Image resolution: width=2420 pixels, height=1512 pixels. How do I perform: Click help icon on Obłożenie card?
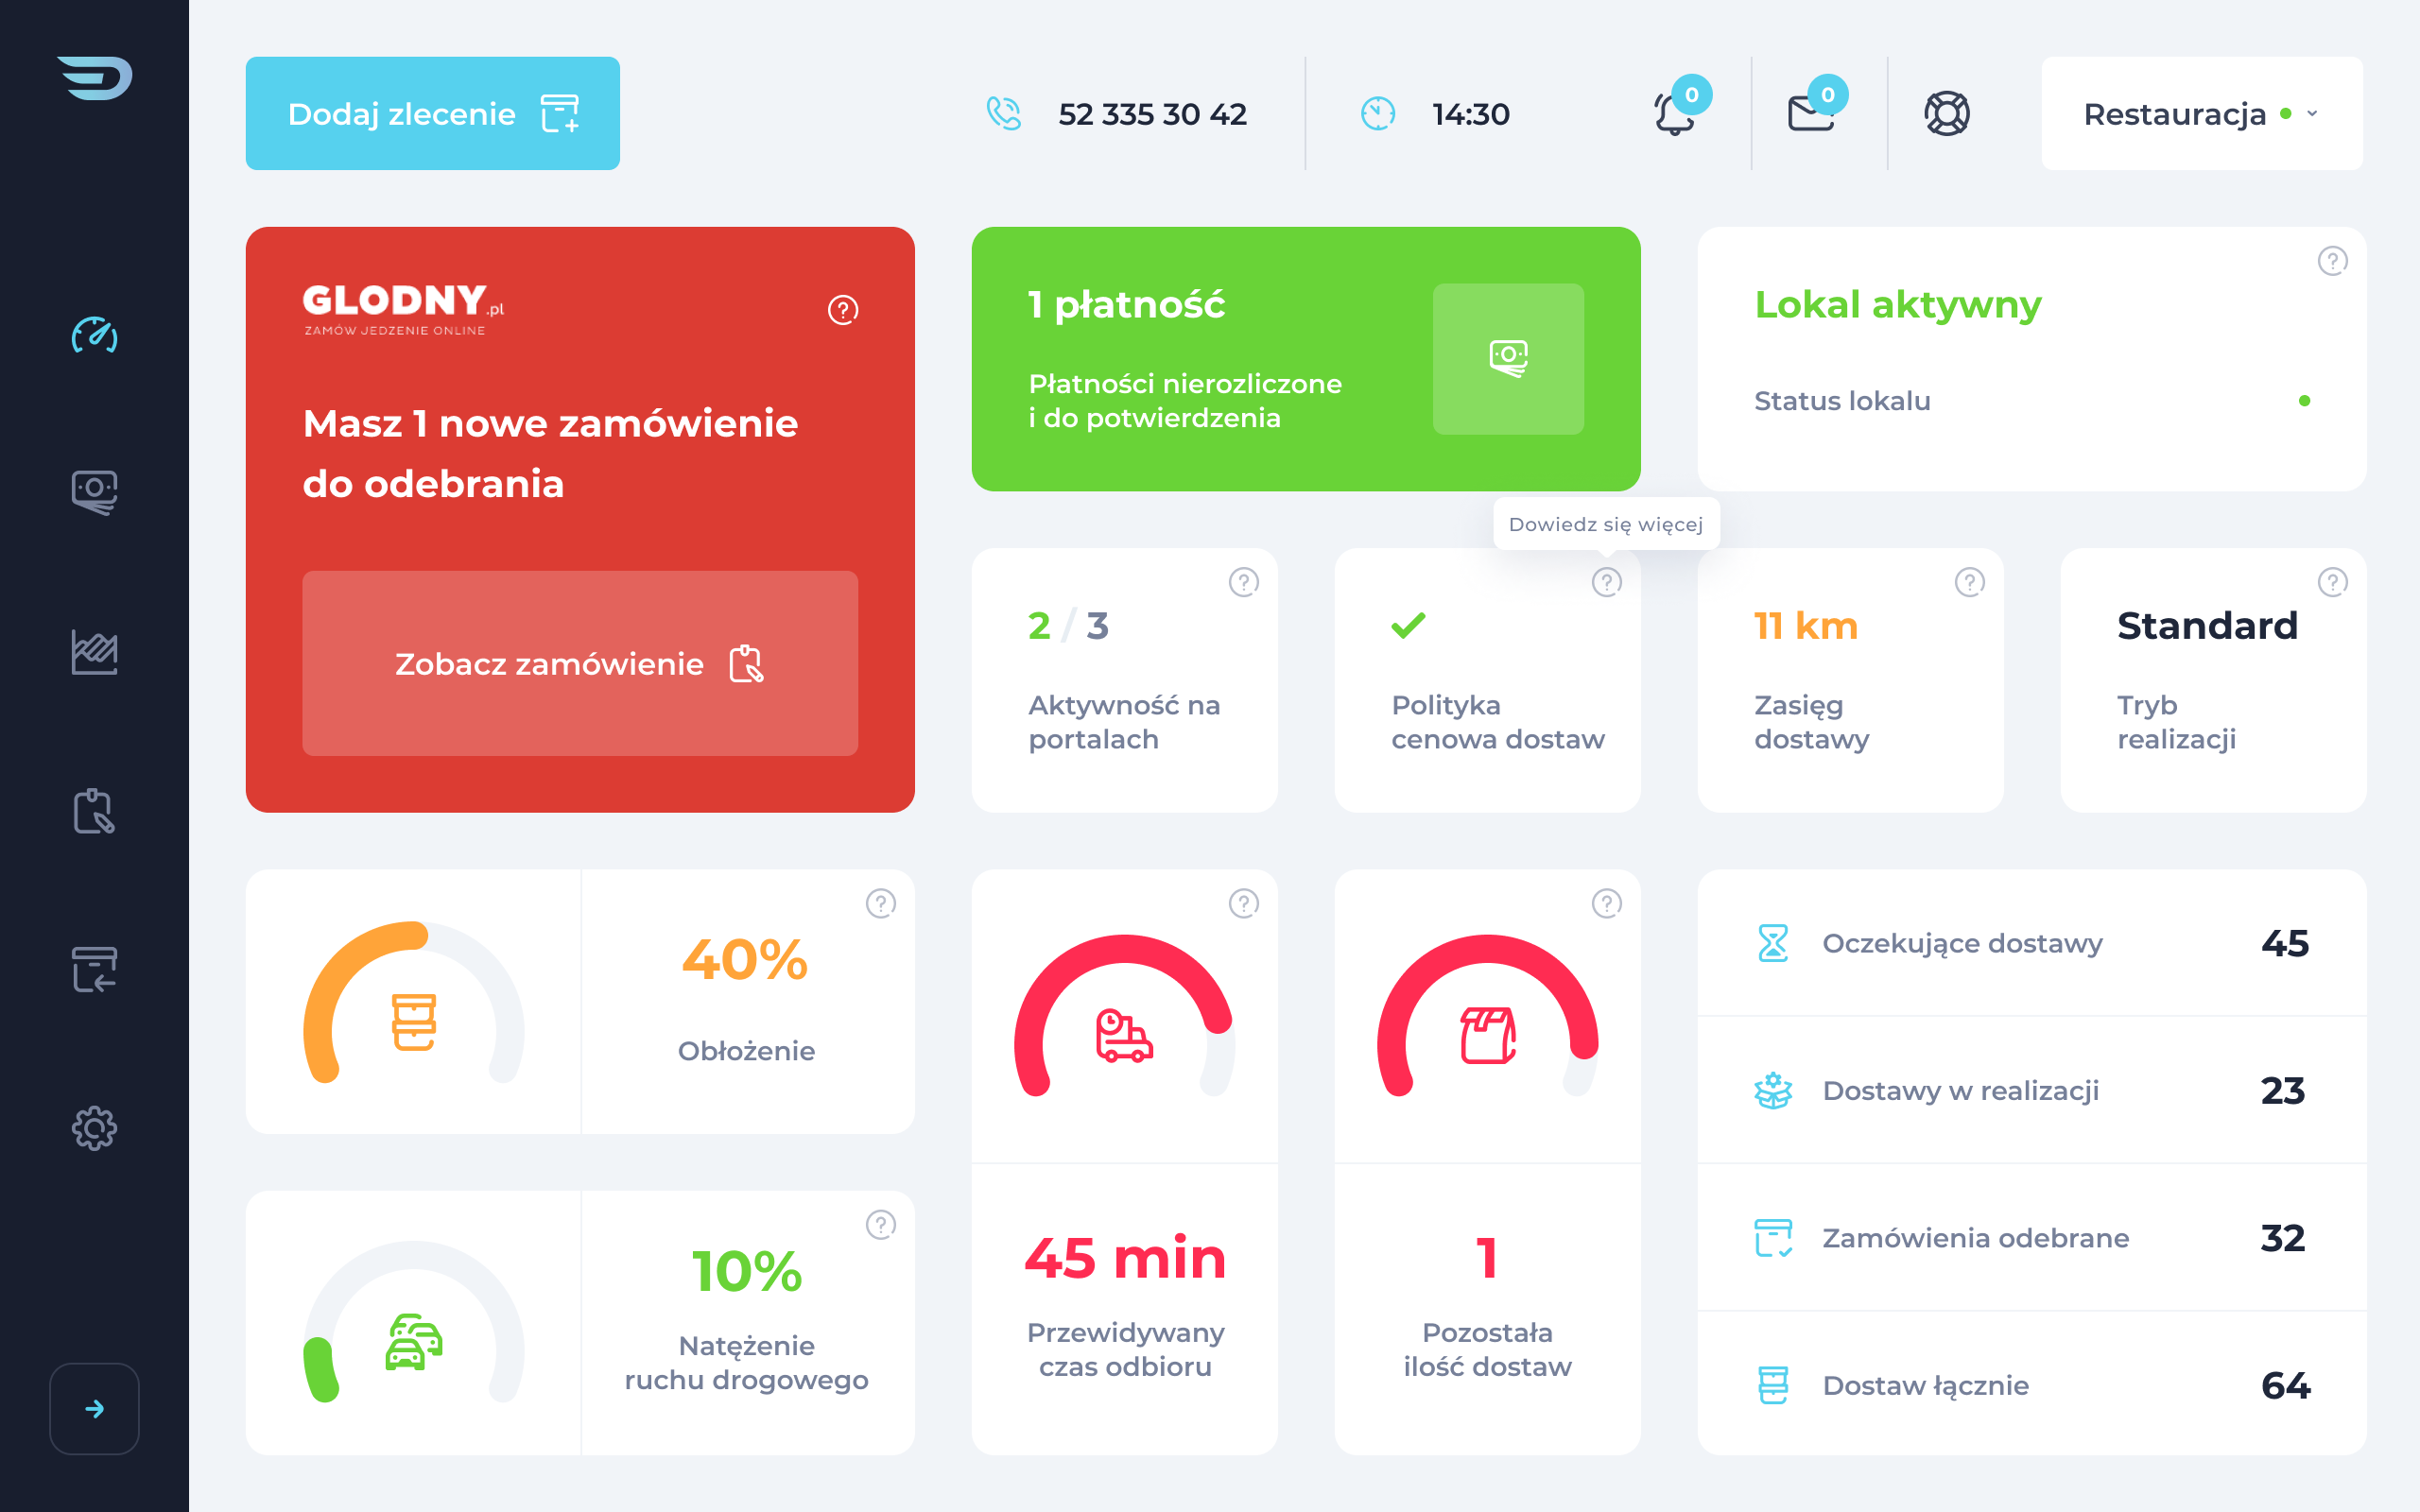tap(881, 903)
